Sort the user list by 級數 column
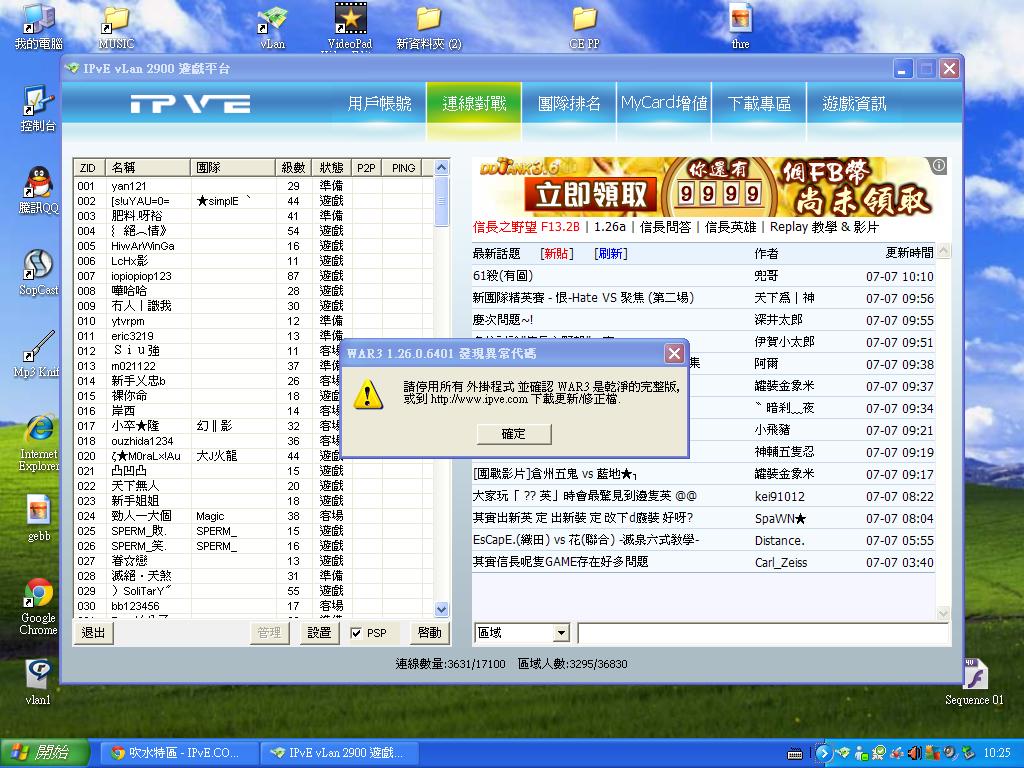The height and width of the screenshot is (768, 1024). [x=293, y=168]
